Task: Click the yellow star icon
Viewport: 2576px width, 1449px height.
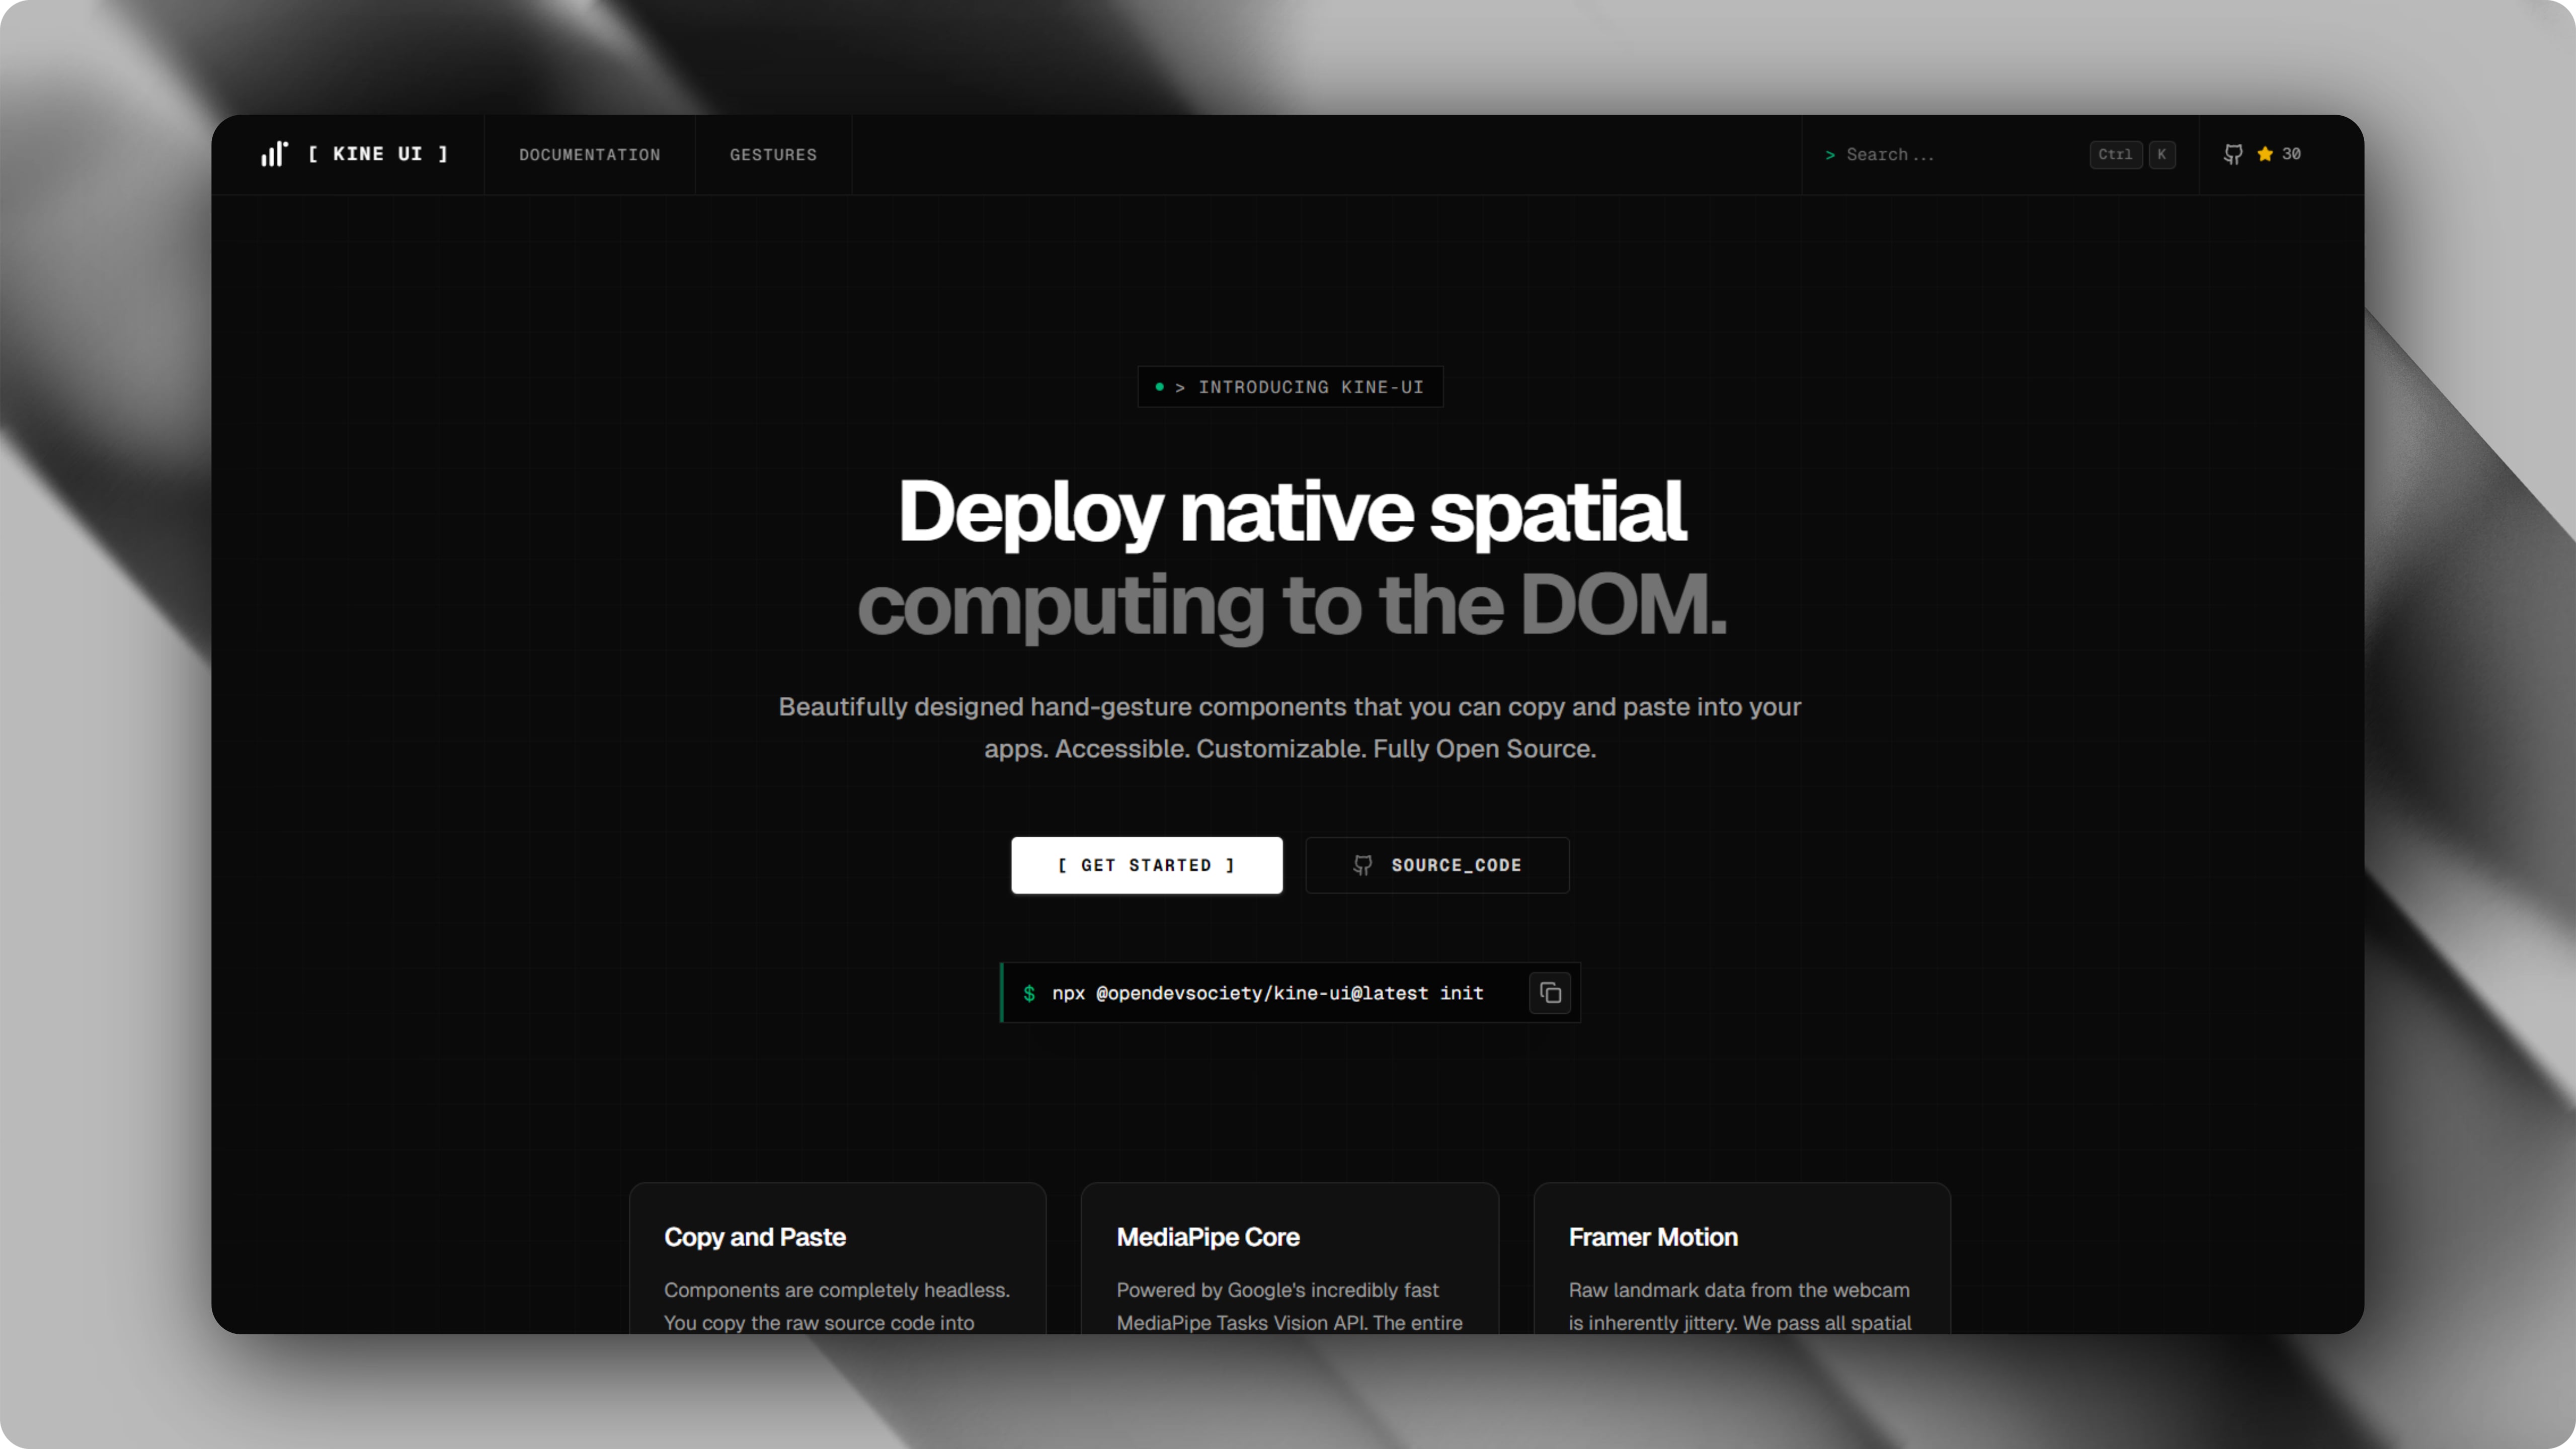Action: (2265, 154)
